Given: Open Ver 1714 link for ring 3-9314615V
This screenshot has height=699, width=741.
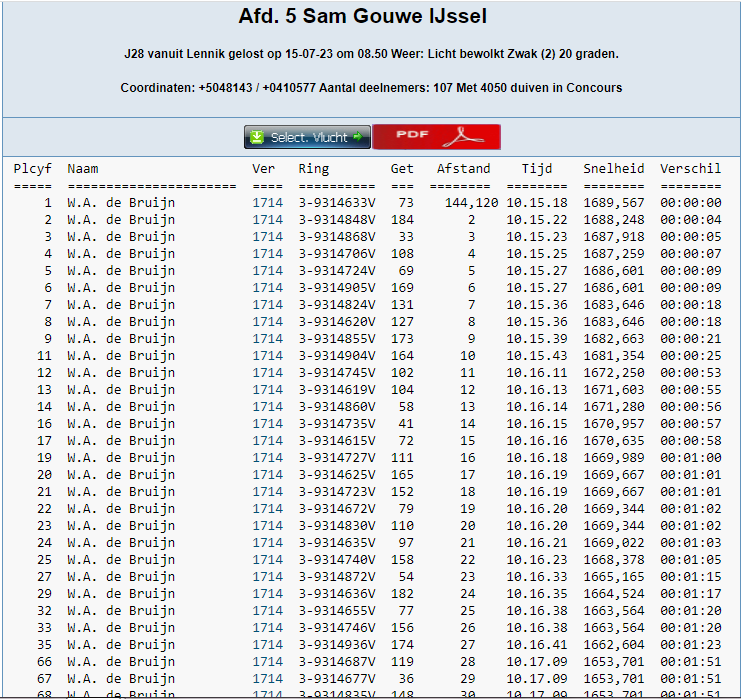Looking at the screenshot, I should coord(267,441).
